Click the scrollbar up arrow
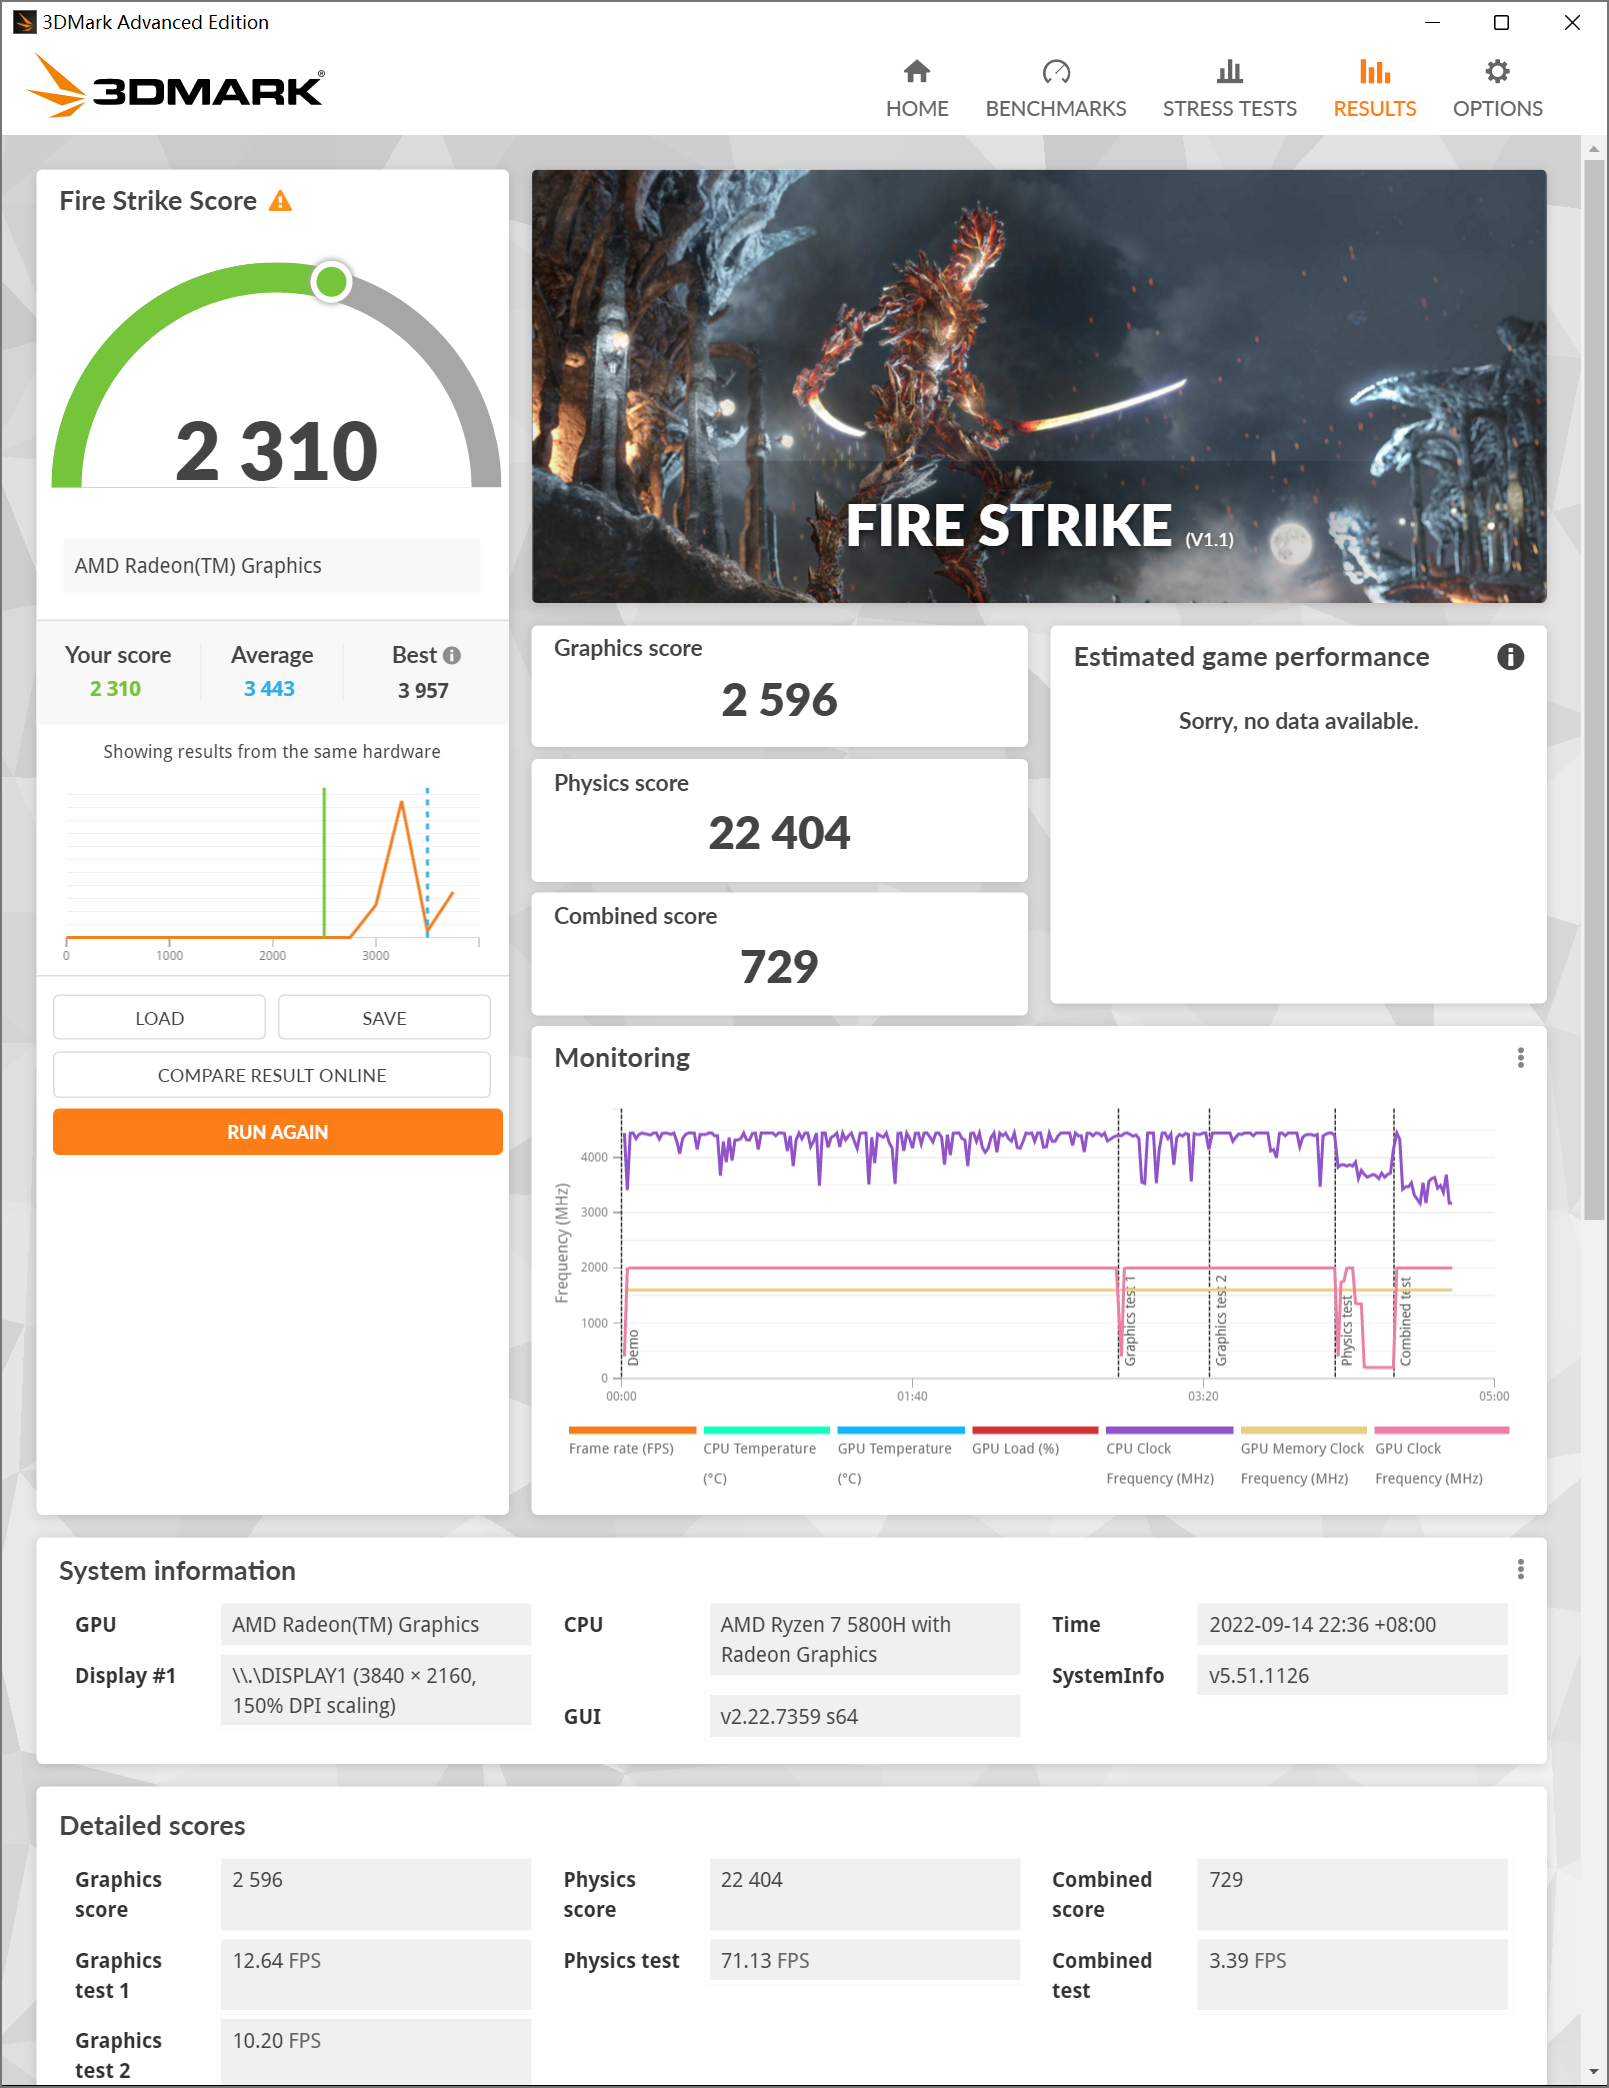The height and width of the screenshot is (2088, 1609). point(1594,149)
